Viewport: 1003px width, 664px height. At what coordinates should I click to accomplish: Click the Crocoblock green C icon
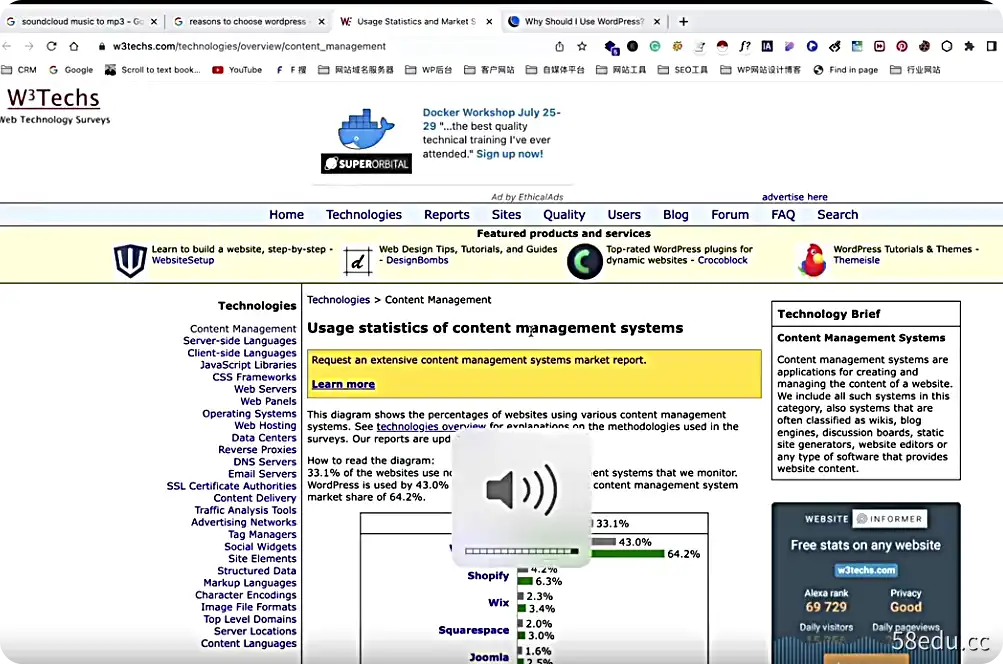point(585,261)
